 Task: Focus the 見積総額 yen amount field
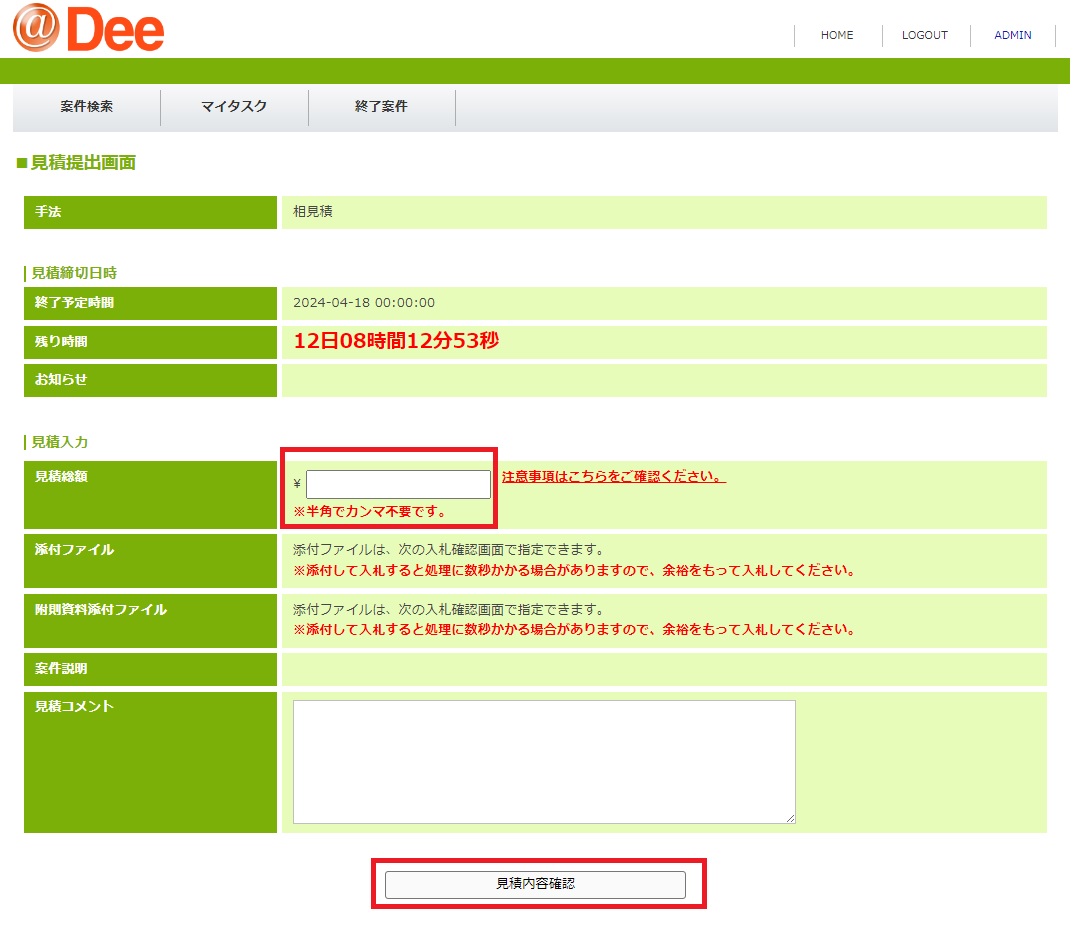click(x=398, y=484)
